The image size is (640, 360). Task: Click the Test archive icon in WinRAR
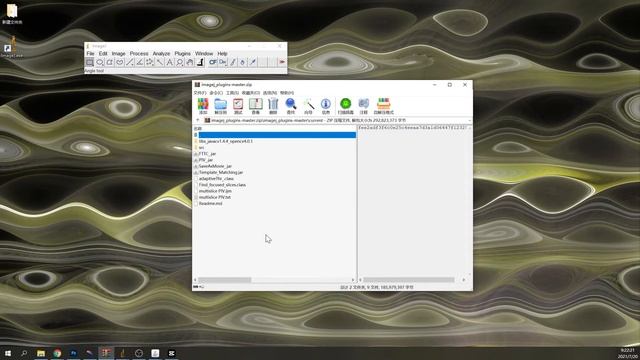tap(238, 106)
